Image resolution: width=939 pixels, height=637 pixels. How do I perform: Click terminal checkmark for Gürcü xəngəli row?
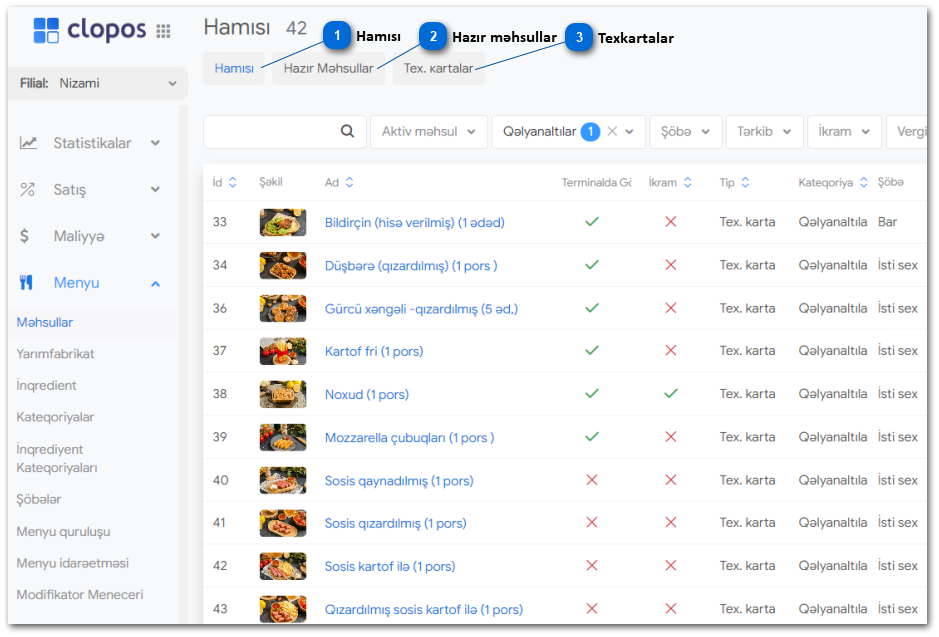click(x=592, y=308)
